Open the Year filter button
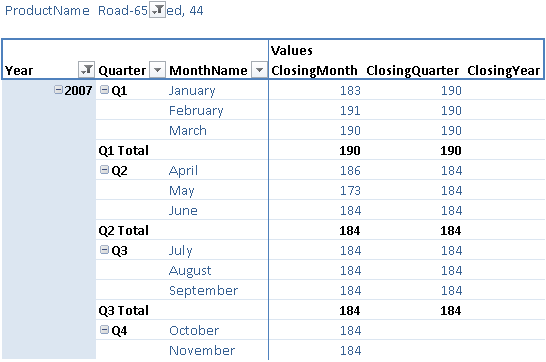Viewport: 546px width, 362px height. click(86, 70)
